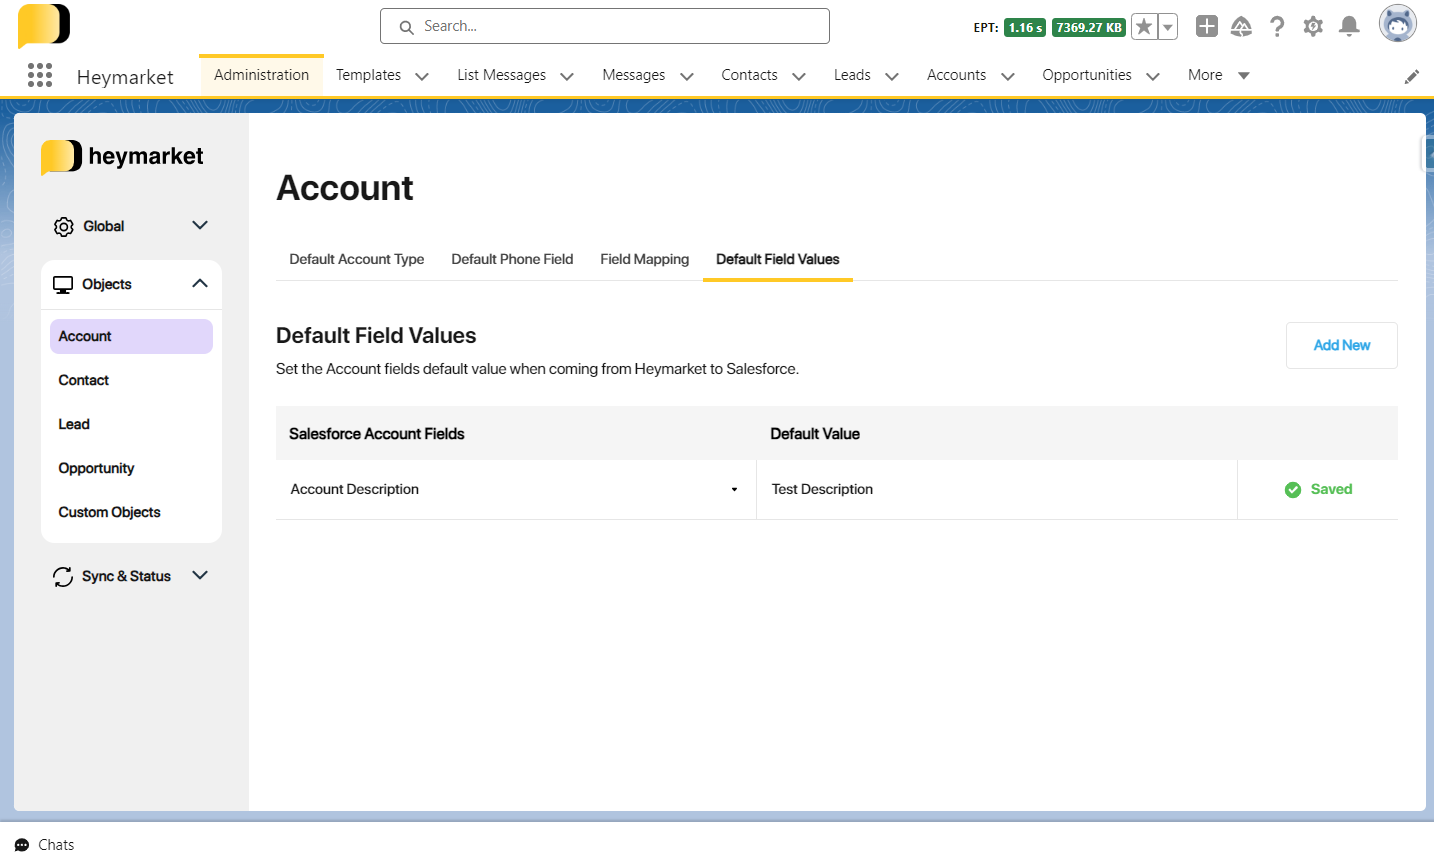The height and width of the screenshot is (865, 1434).
Task: Switch to the Field Mapping tab
Action: 645,259
